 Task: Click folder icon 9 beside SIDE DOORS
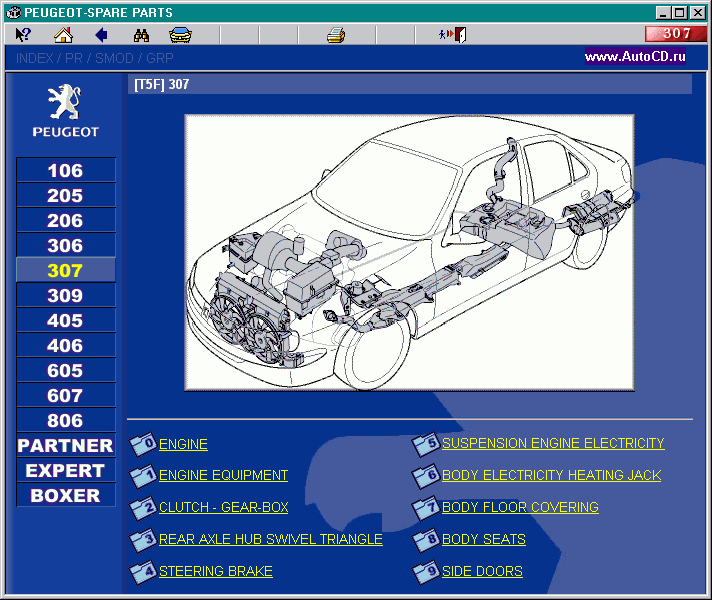[425, 571]
